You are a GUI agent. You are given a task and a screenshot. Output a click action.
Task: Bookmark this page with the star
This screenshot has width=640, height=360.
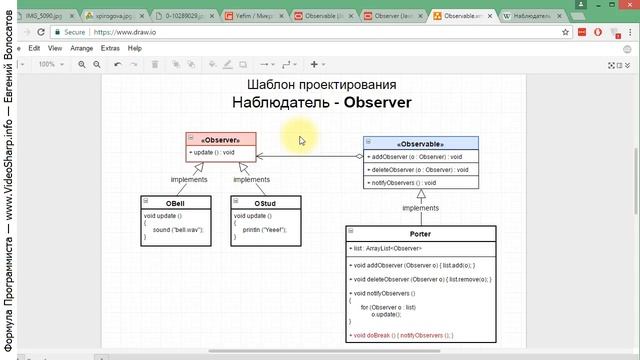565,32
